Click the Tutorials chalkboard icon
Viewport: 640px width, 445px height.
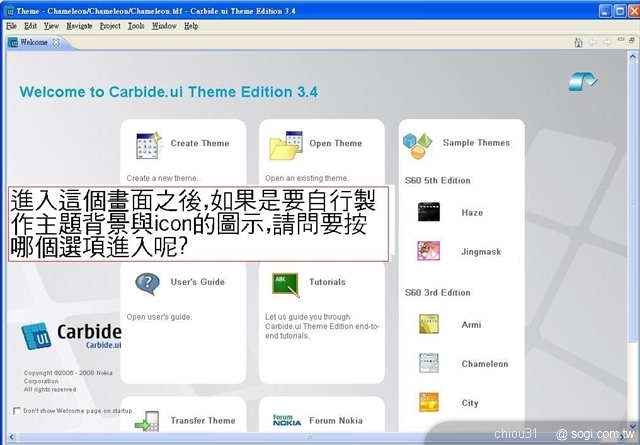pos(286,285)
